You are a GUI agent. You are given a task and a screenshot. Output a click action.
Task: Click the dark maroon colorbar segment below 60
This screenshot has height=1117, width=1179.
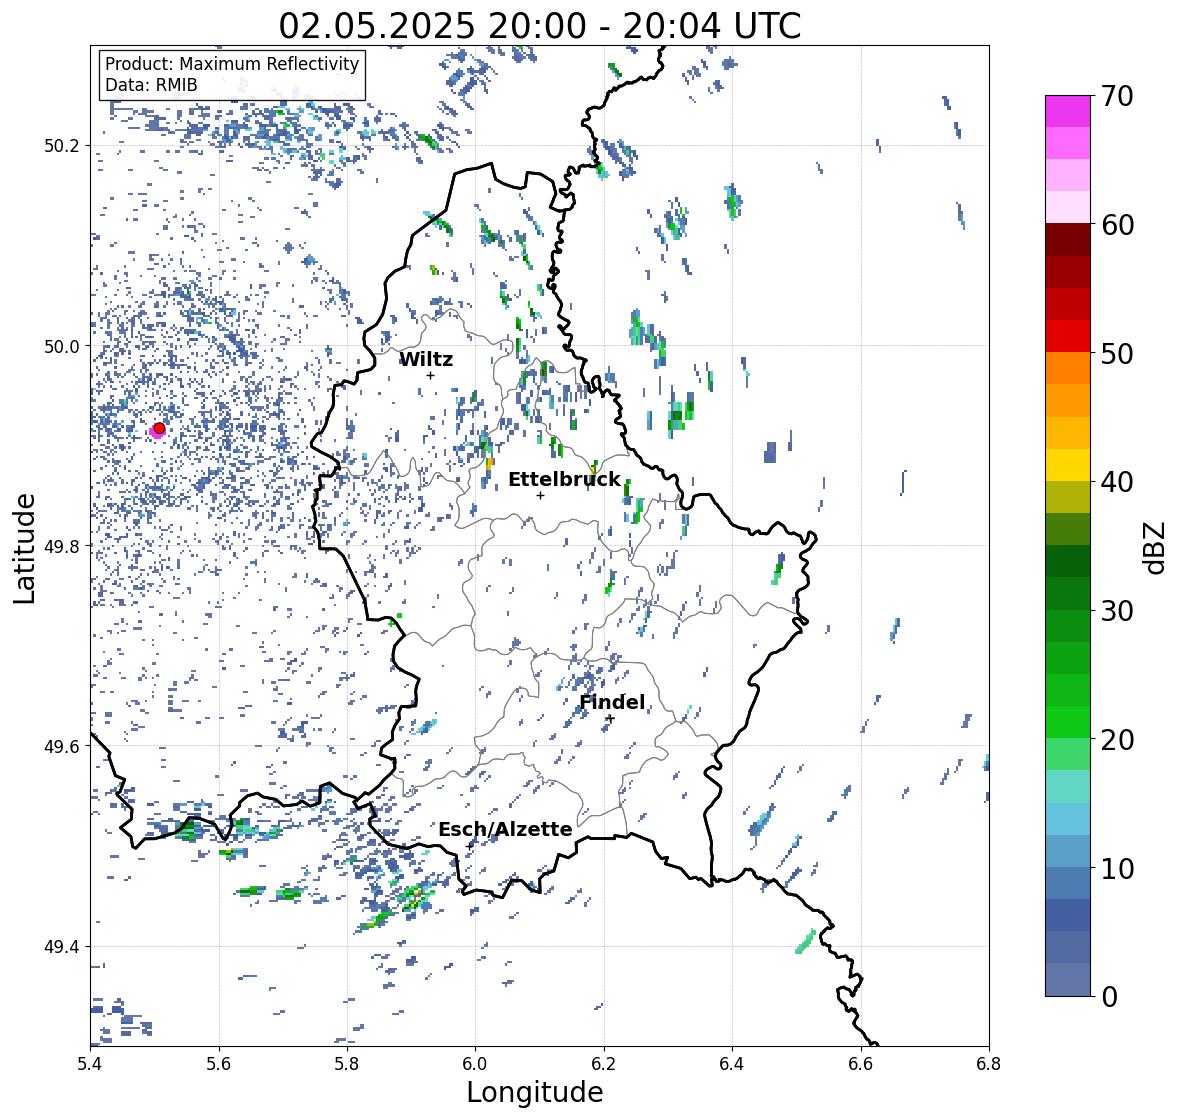(x=1068, y=240)
